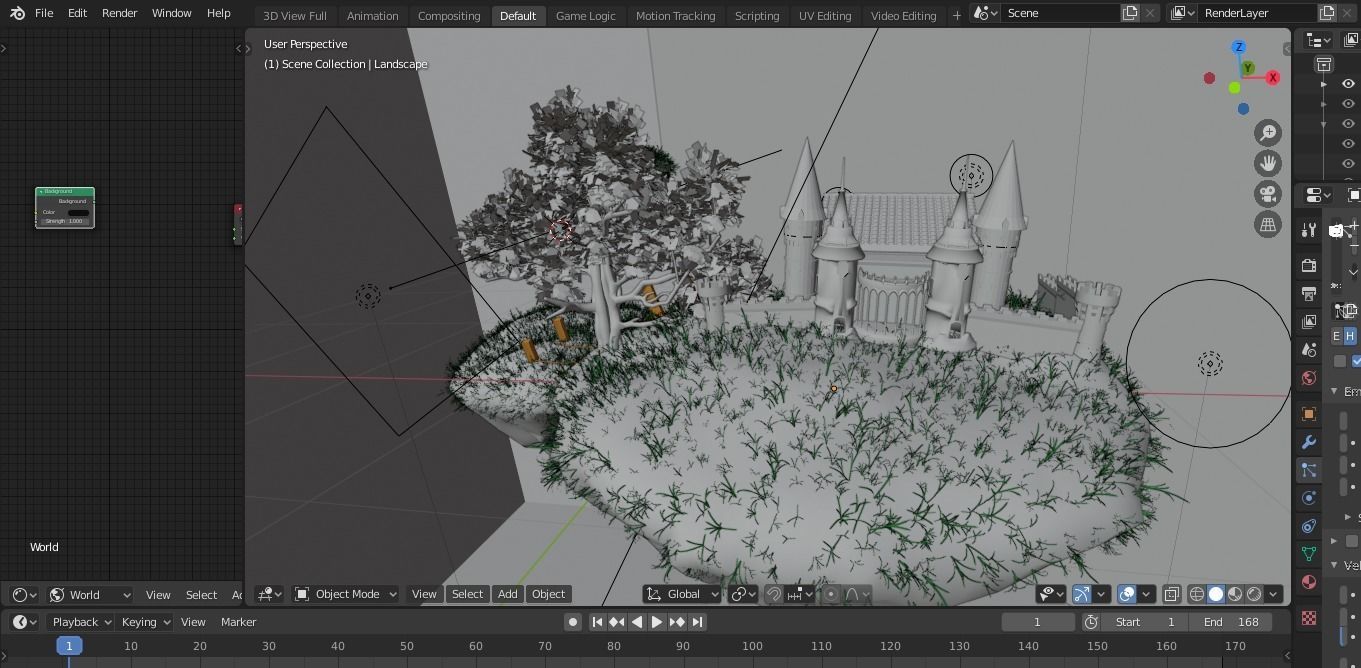Open the Help menu
The height and width of the screenshot is (668, 1361).
(x=218, y=13)
